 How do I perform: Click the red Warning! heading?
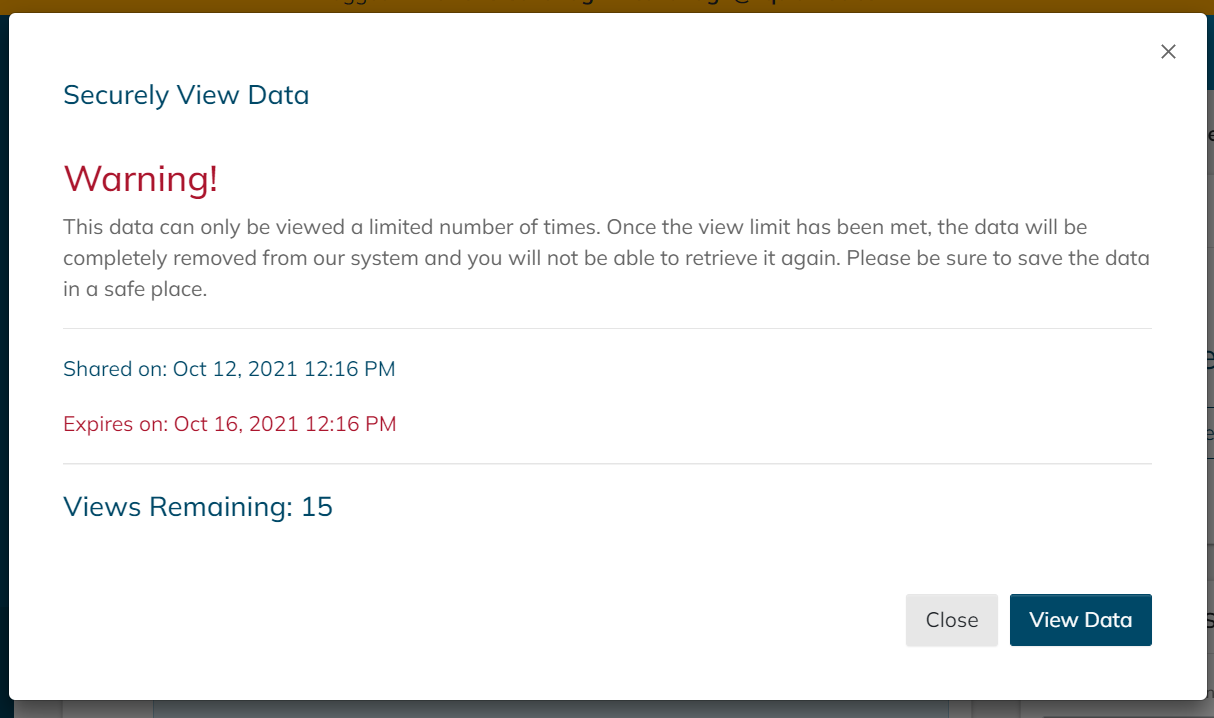click(x=140, y=179)
